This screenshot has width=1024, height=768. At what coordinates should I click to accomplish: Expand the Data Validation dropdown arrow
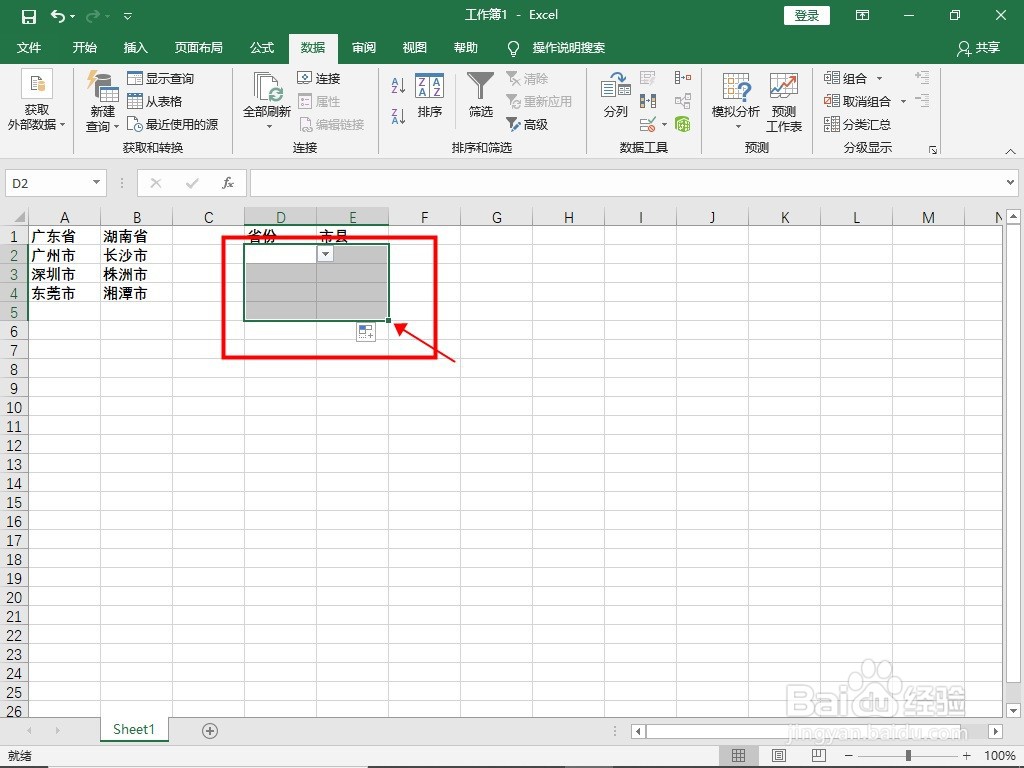coord(664,124)
